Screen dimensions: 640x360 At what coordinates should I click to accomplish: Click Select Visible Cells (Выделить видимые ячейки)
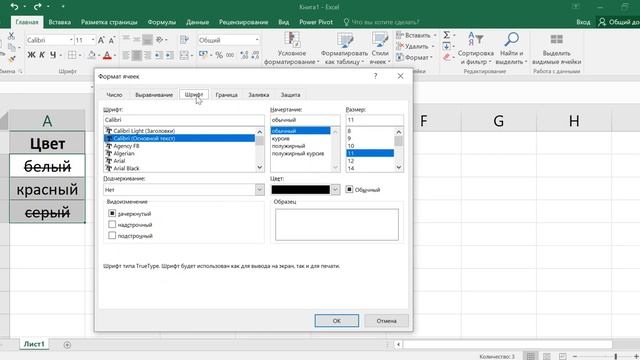[x=556, y=48]
